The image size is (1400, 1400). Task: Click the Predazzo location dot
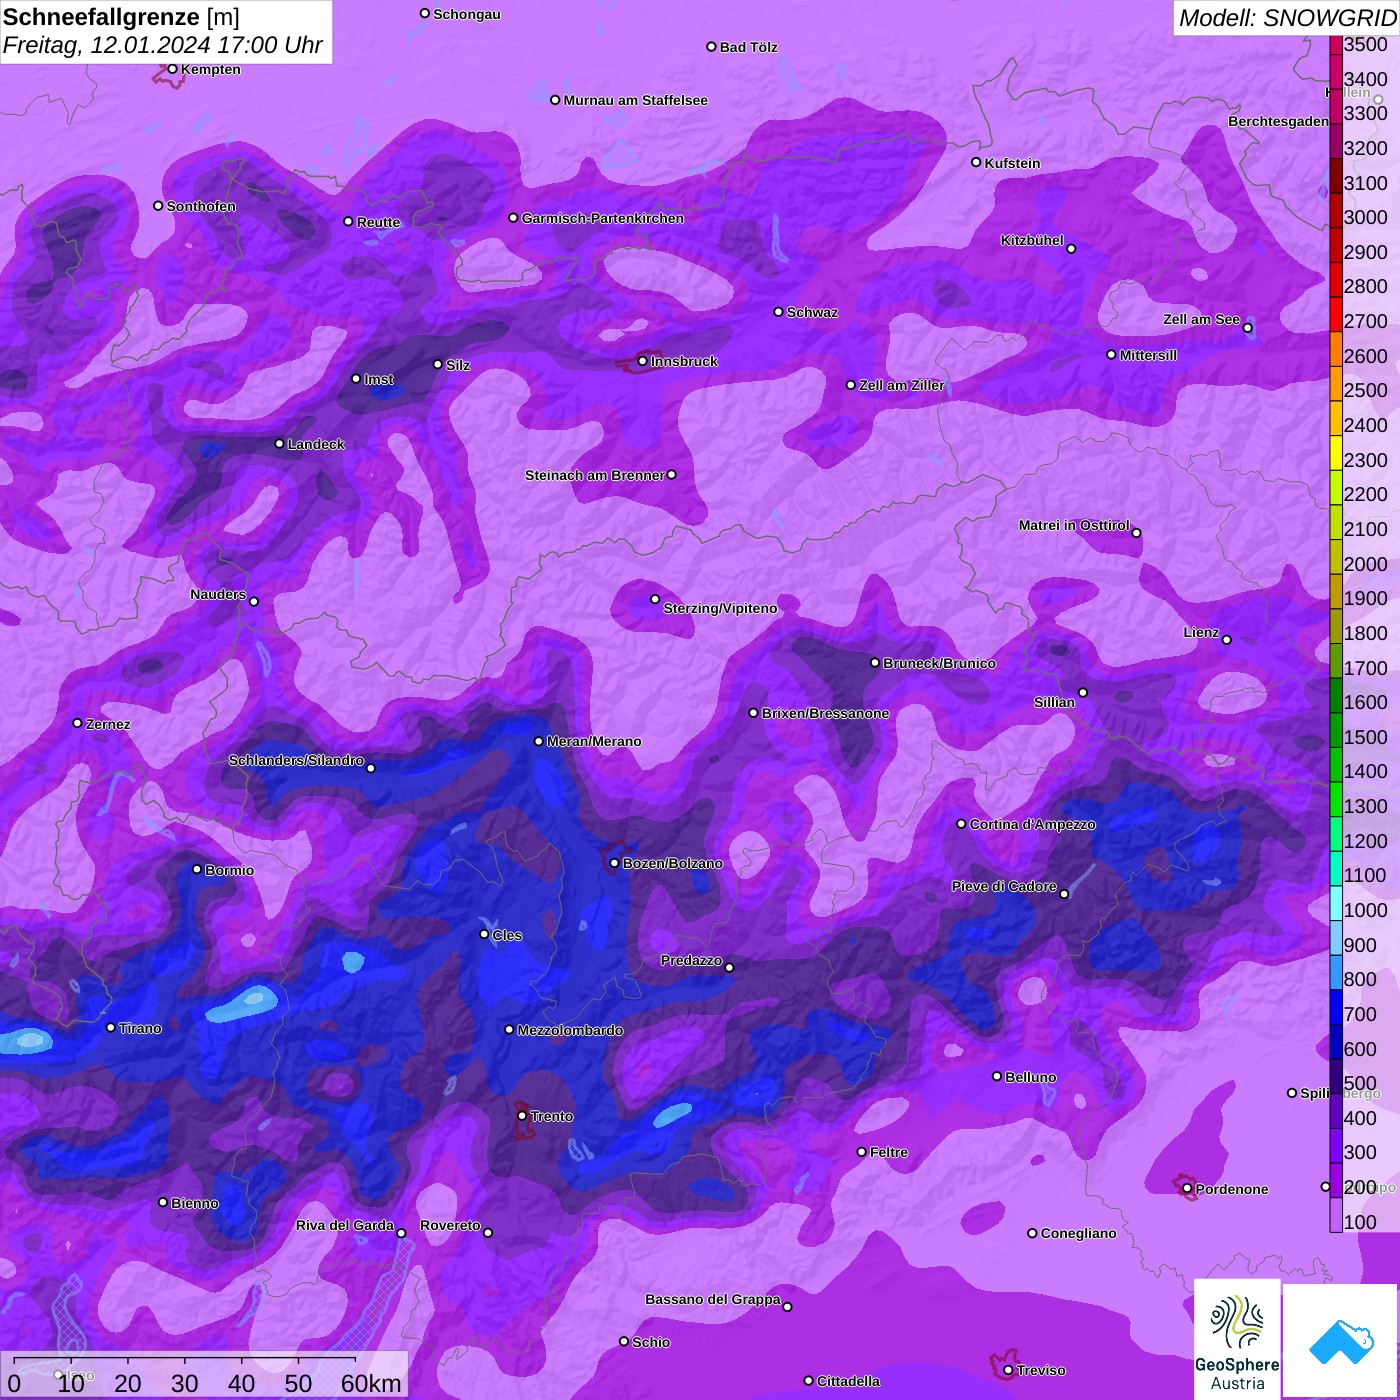pyautogui.click(x=729, y=967)
